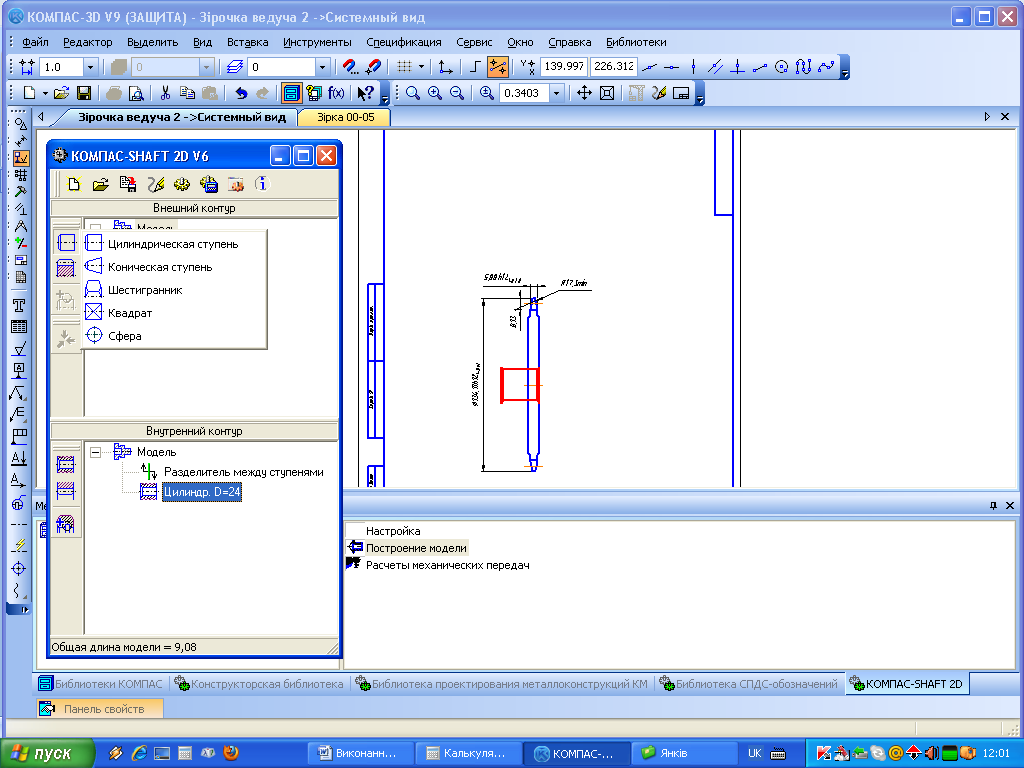Screen dimensions: 1024x768
Task: Open the Библиотеки menu
Action: tap(636, 42)
